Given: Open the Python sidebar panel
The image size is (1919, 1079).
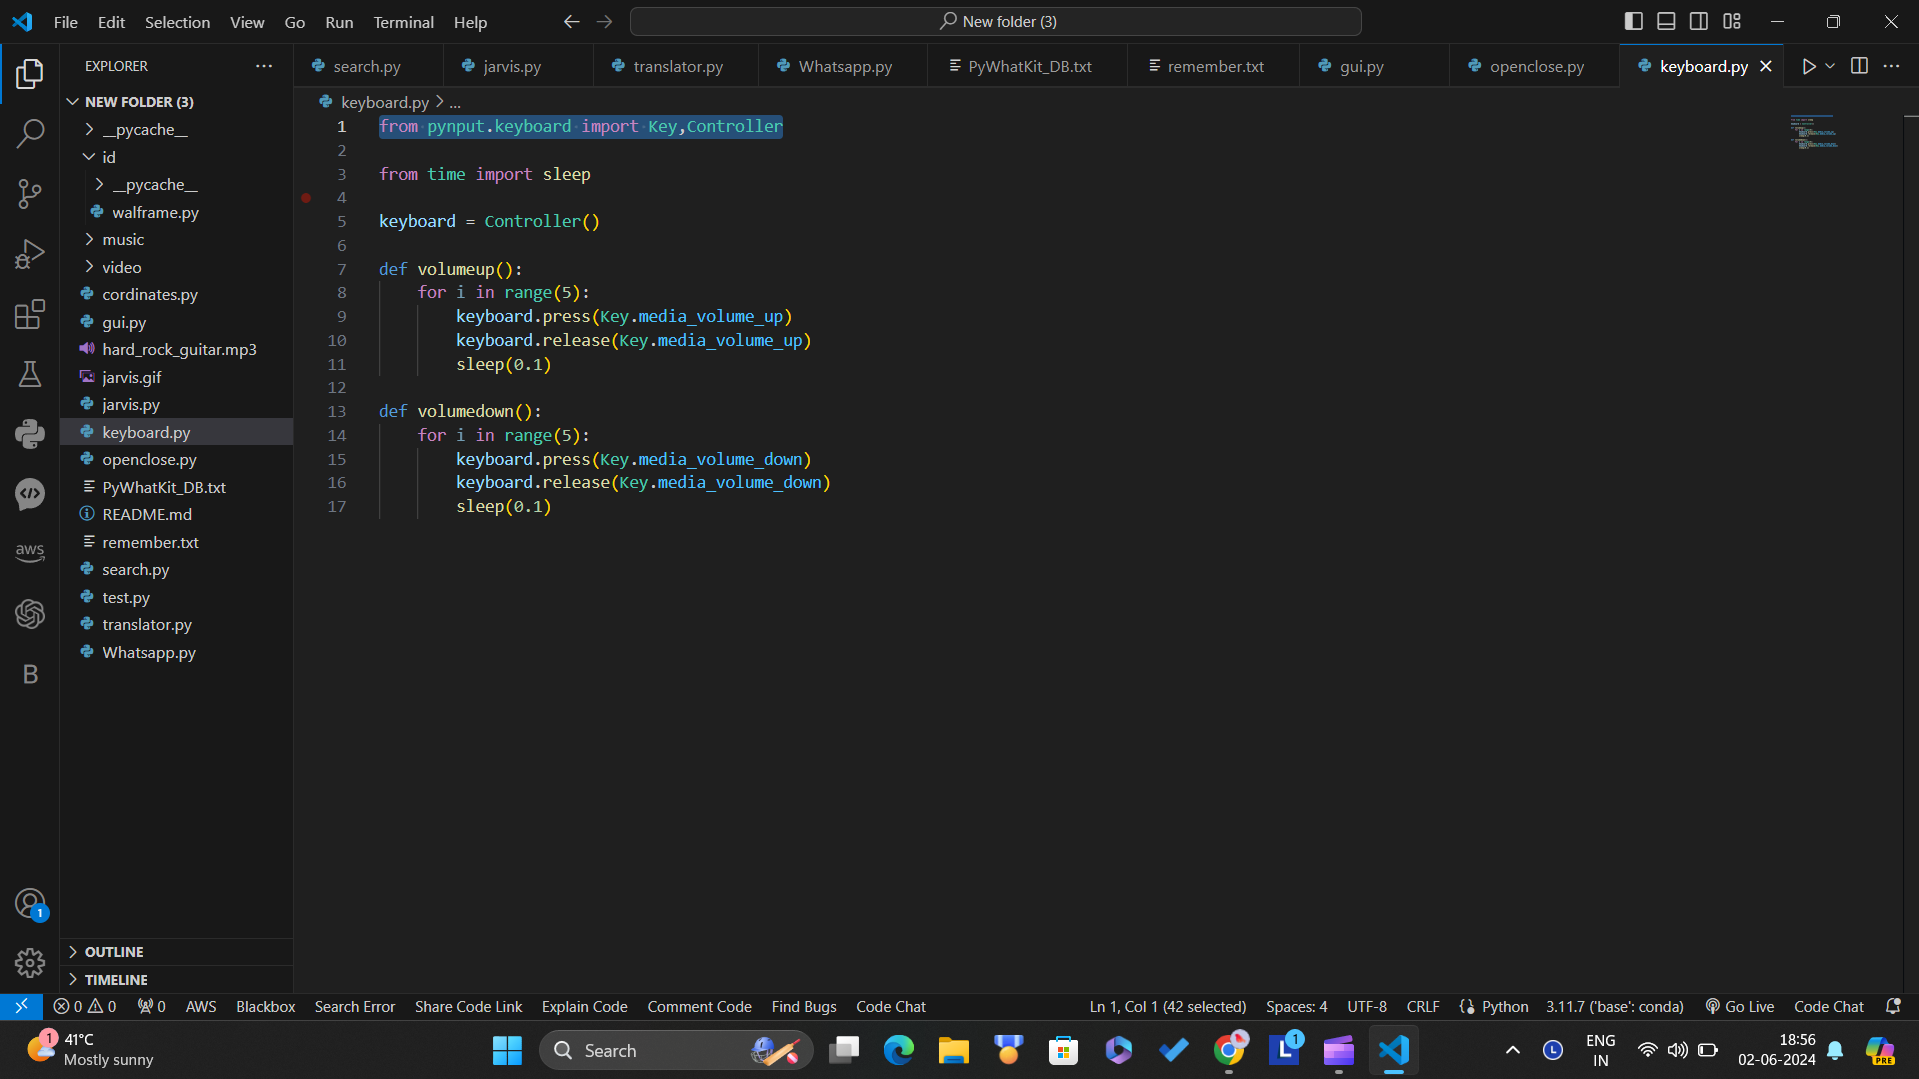Looking at the screenshot, I should pos(30,434).
